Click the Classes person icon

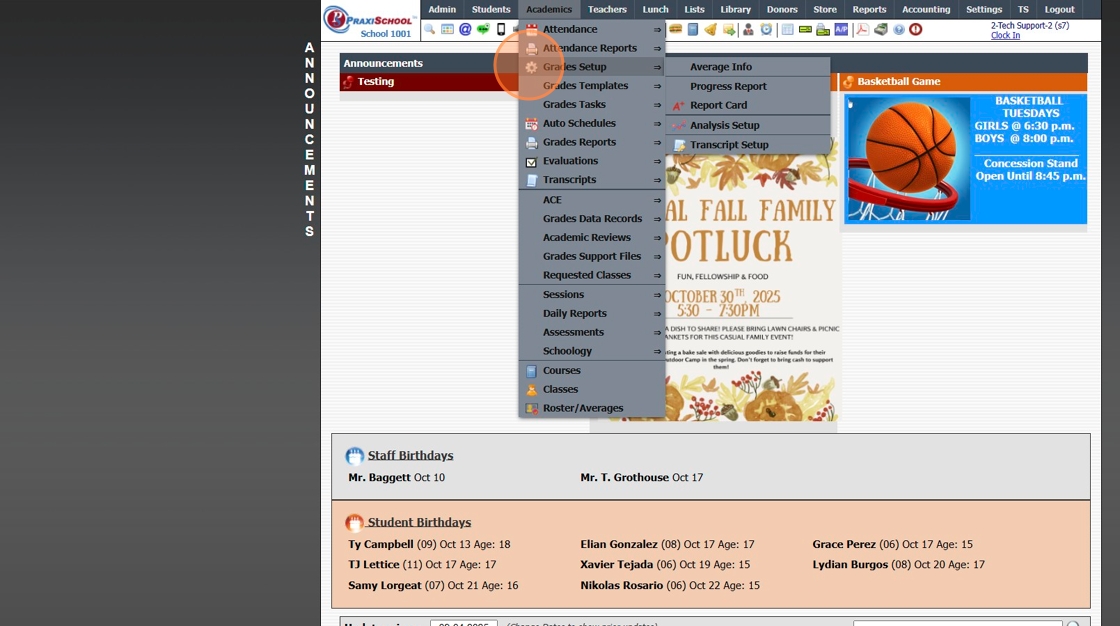(x=531, y=389)
